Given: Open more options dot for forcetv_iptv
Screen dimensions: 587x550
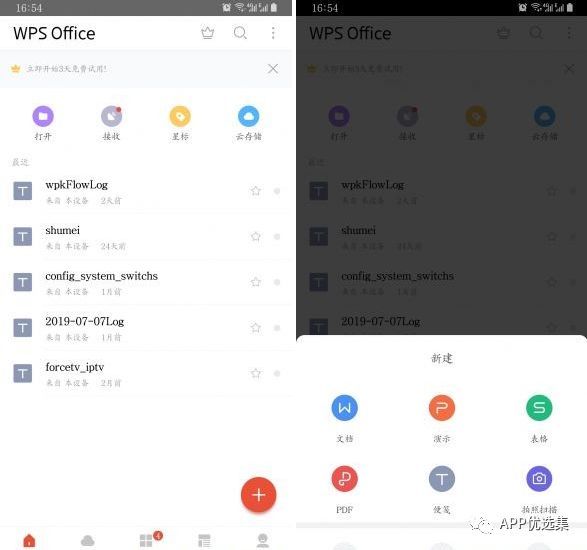Looking at the screenshot, I should coord(277,373).
